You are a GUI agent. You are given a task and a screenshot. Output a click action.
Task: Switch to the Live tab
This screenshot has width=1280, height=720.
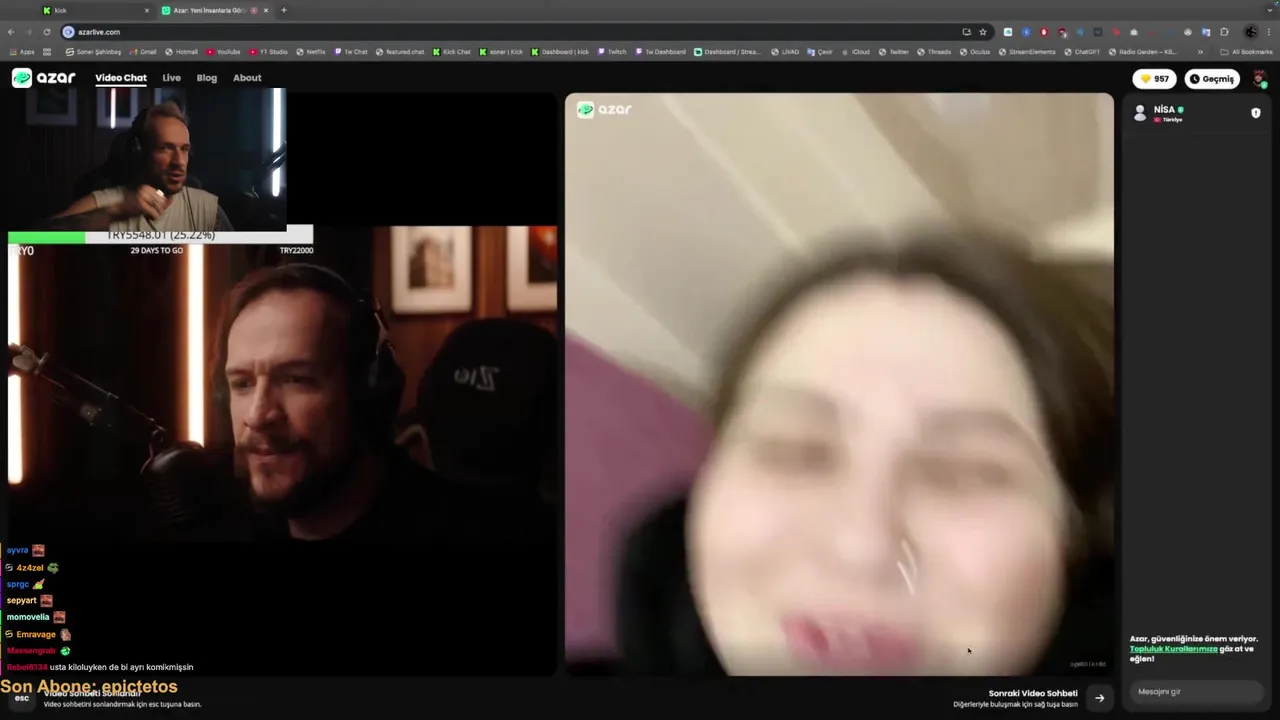coord(172,78)
